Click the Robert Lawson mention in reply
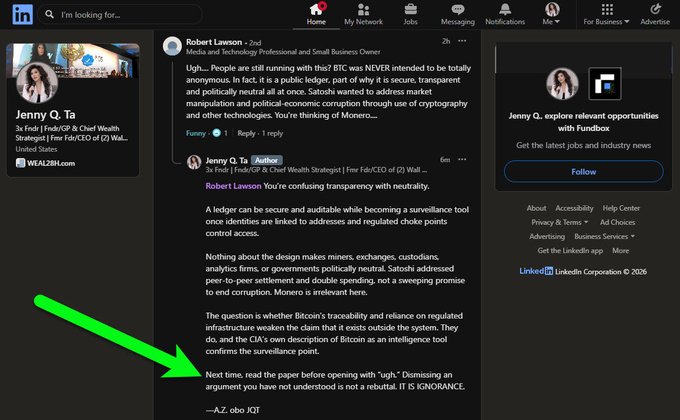 (233, 186)
